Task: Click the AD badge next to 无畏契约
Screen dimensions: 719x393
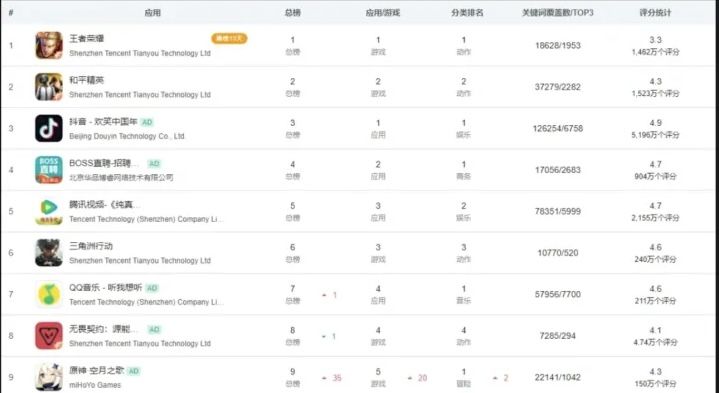Action: pos(154,329)
